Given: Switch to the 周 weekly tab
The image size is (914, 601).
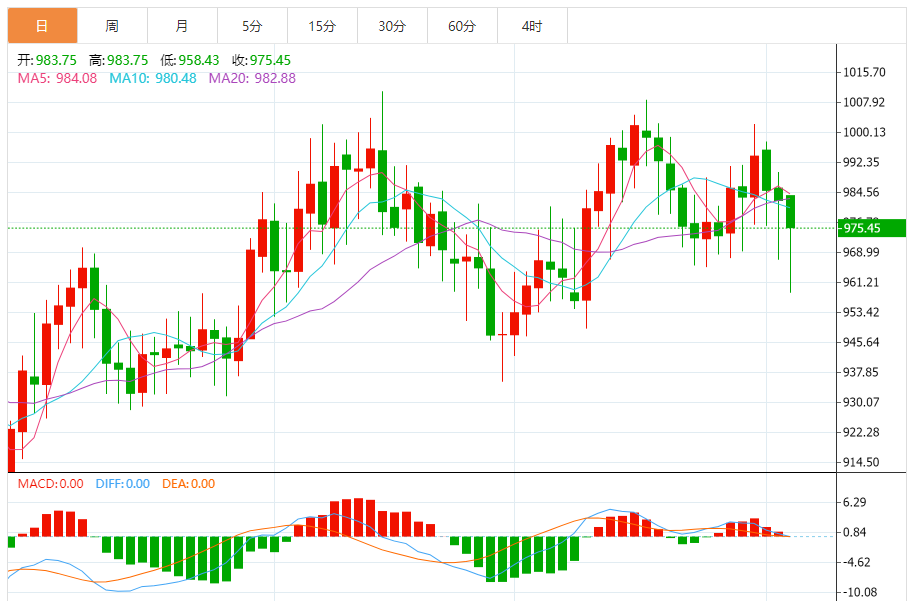Looking at the screenshot, I should [113, 26].
